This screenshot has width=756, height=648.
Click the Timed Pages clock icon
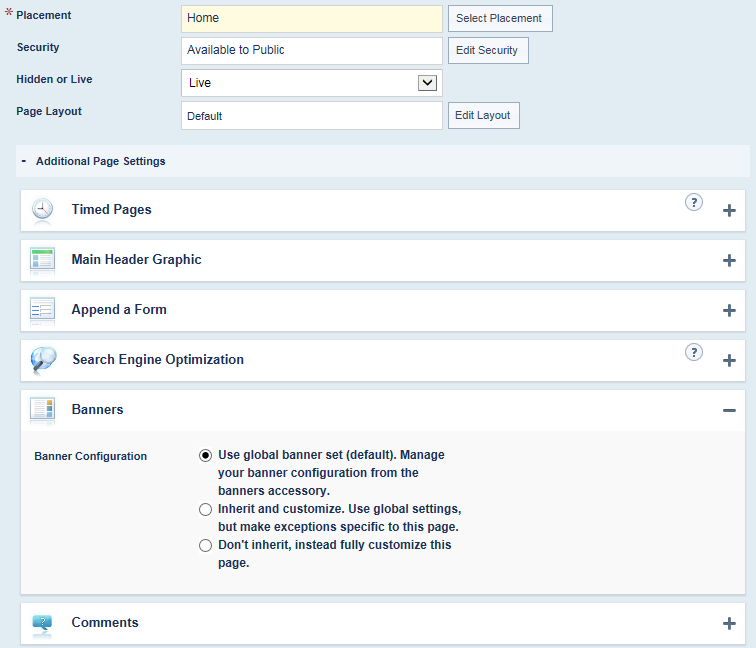pos(42,209)
